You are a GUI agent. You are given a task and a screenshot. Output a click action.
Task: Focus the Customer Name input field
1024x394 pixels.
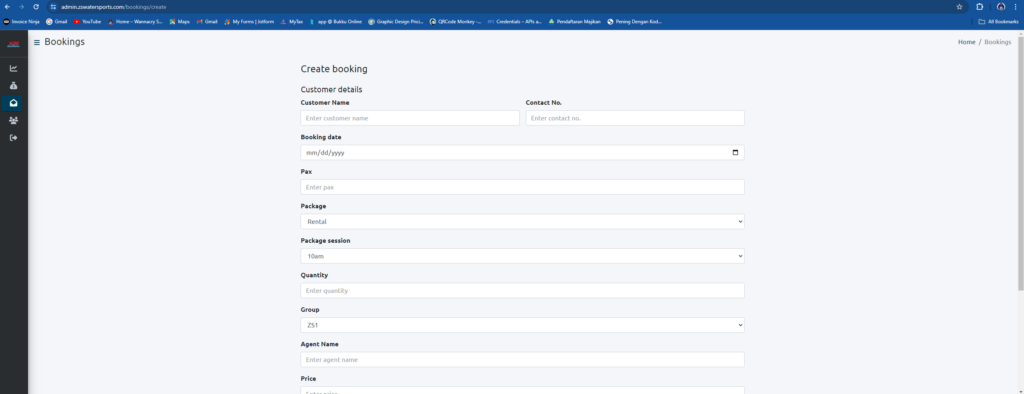tap(410, 118)
